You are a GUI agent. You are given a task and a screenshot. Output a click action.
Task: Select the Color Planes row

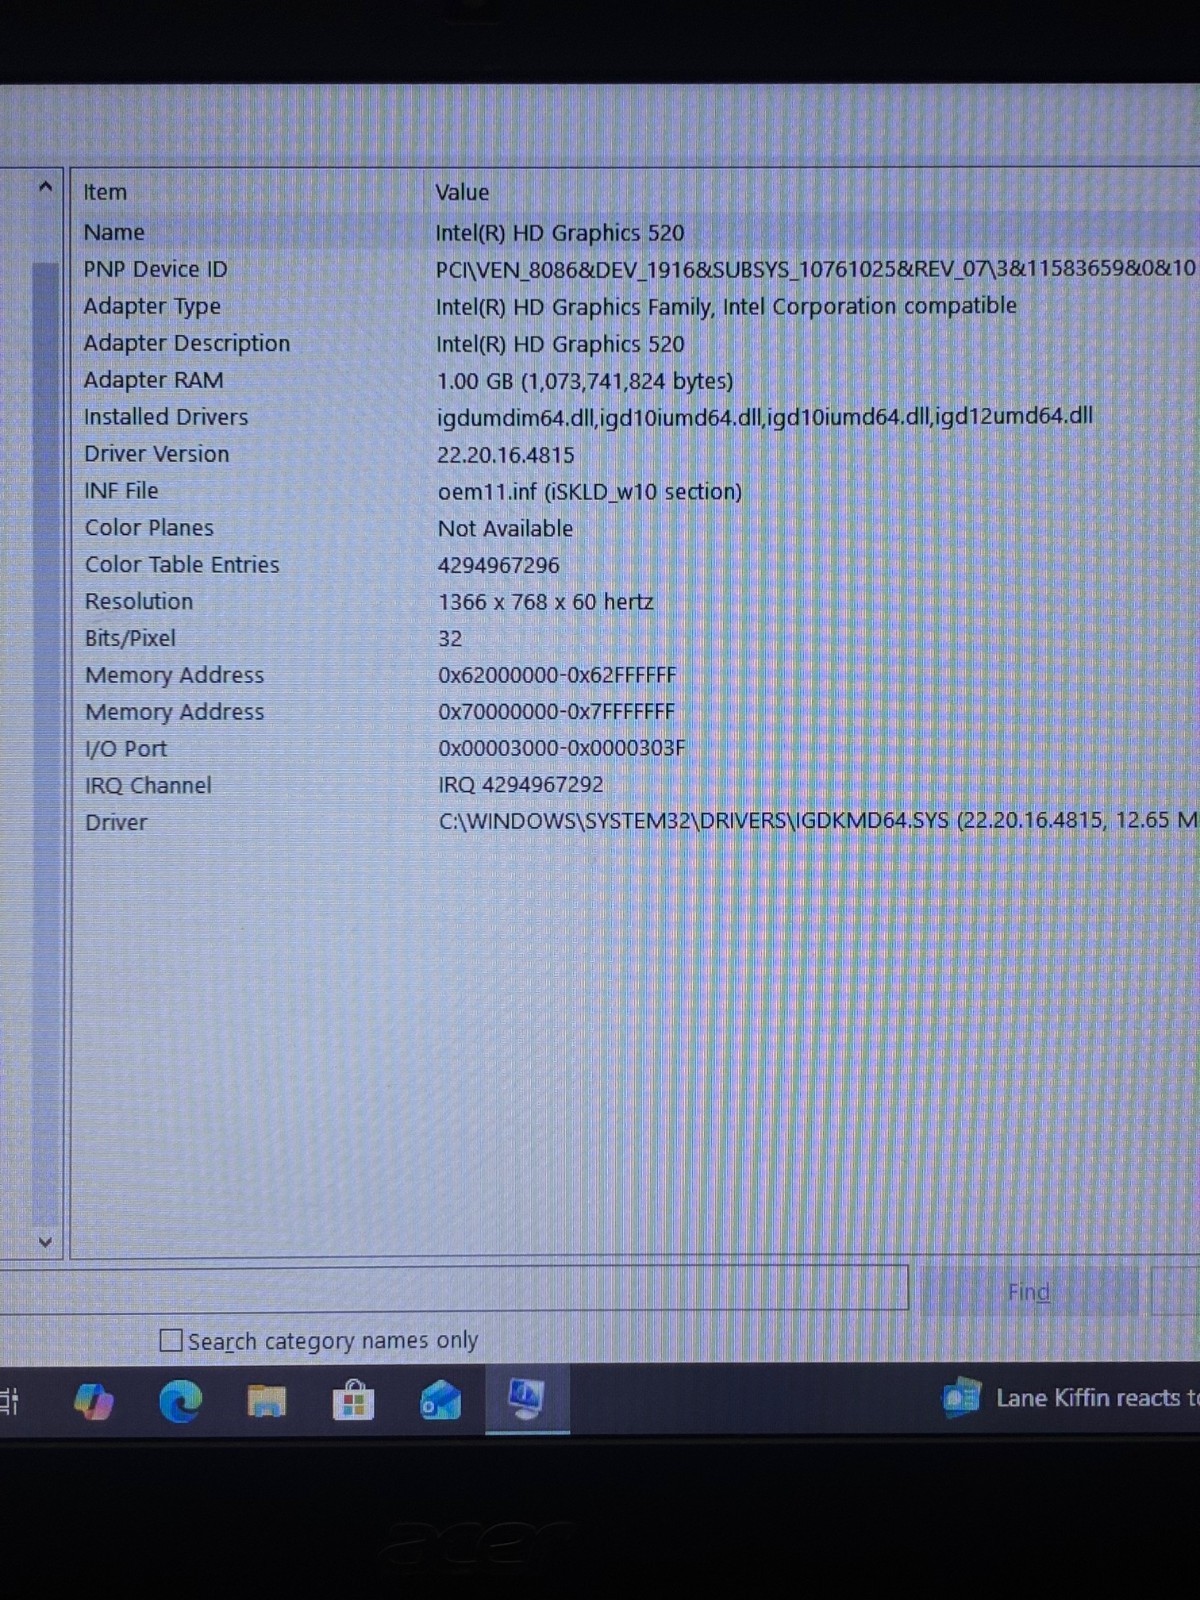click(637, 528)
